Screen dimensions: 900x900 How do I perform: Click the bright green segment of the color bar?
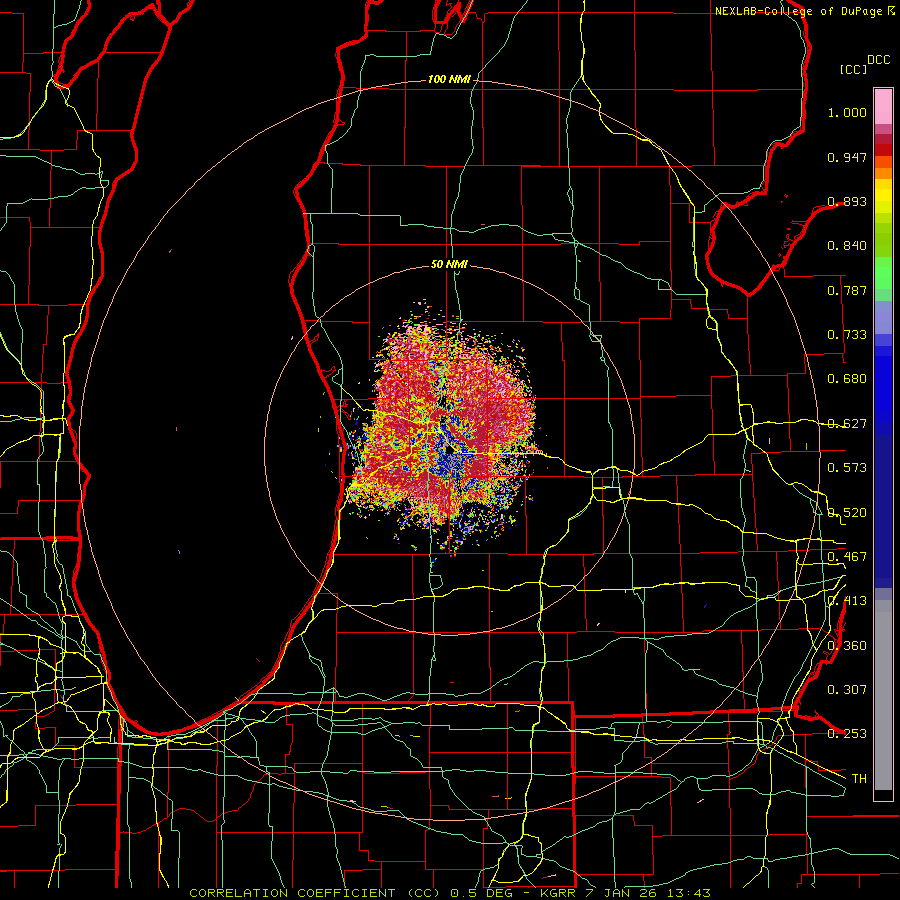point(883,273)
